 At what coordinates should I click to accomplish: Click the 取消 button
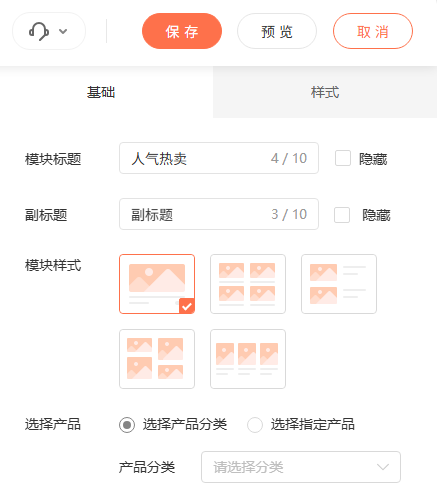[373, 31]
